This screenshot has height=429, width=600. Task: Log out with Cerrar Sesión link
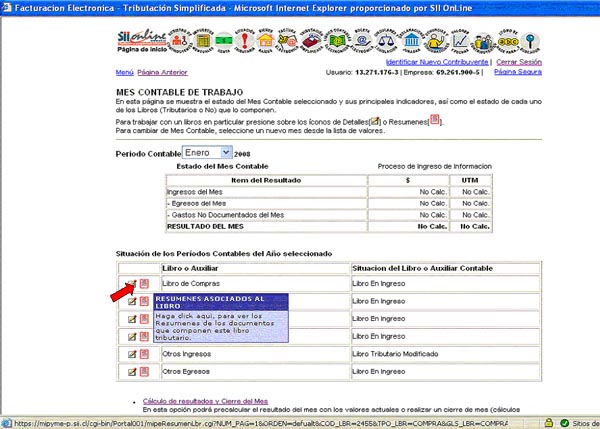pyautogui.click(x=519, y=62)
